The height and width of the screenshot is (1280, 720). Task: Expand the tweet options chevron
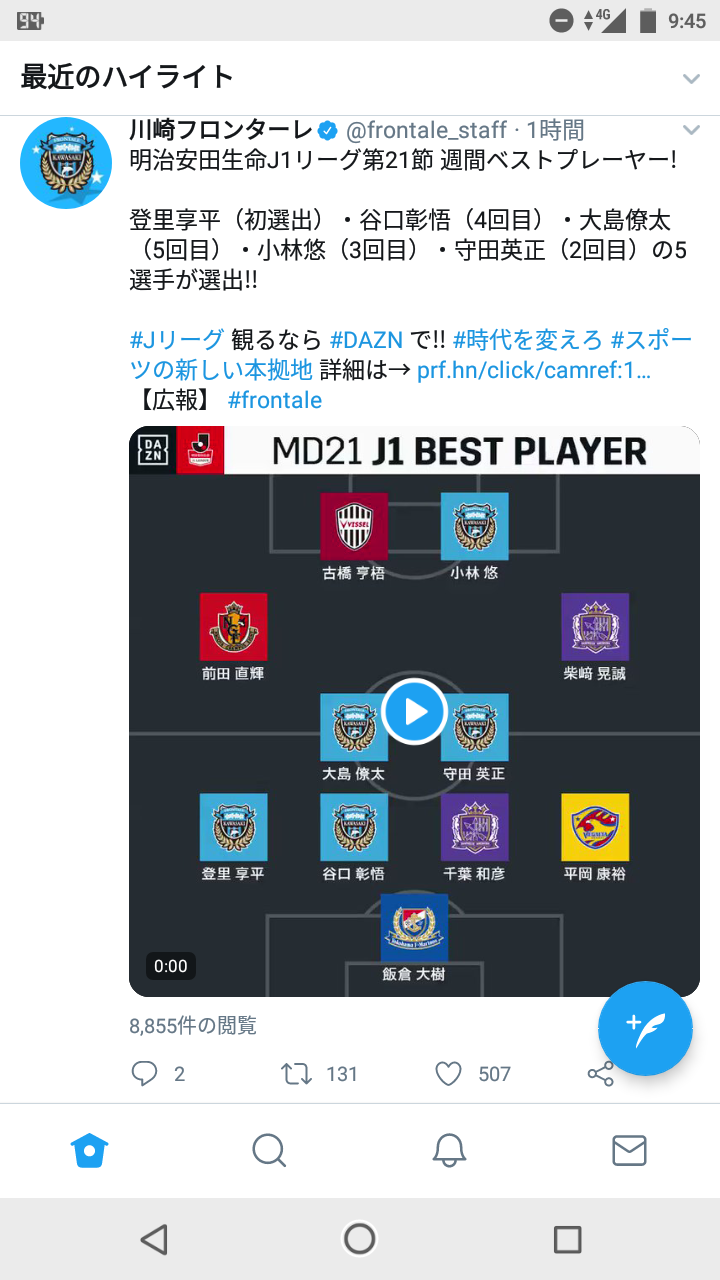click(691, 130)
